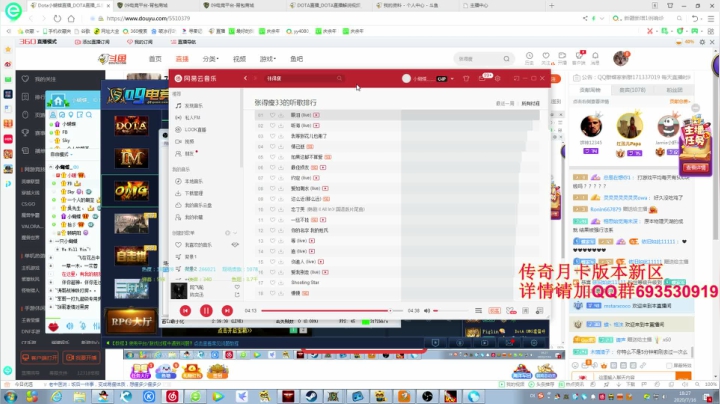Screen dimensions: 720x404
Task: Tick the 屏蔽特效 checkbox in Douyu chat
Action: (x=669, y=366)
